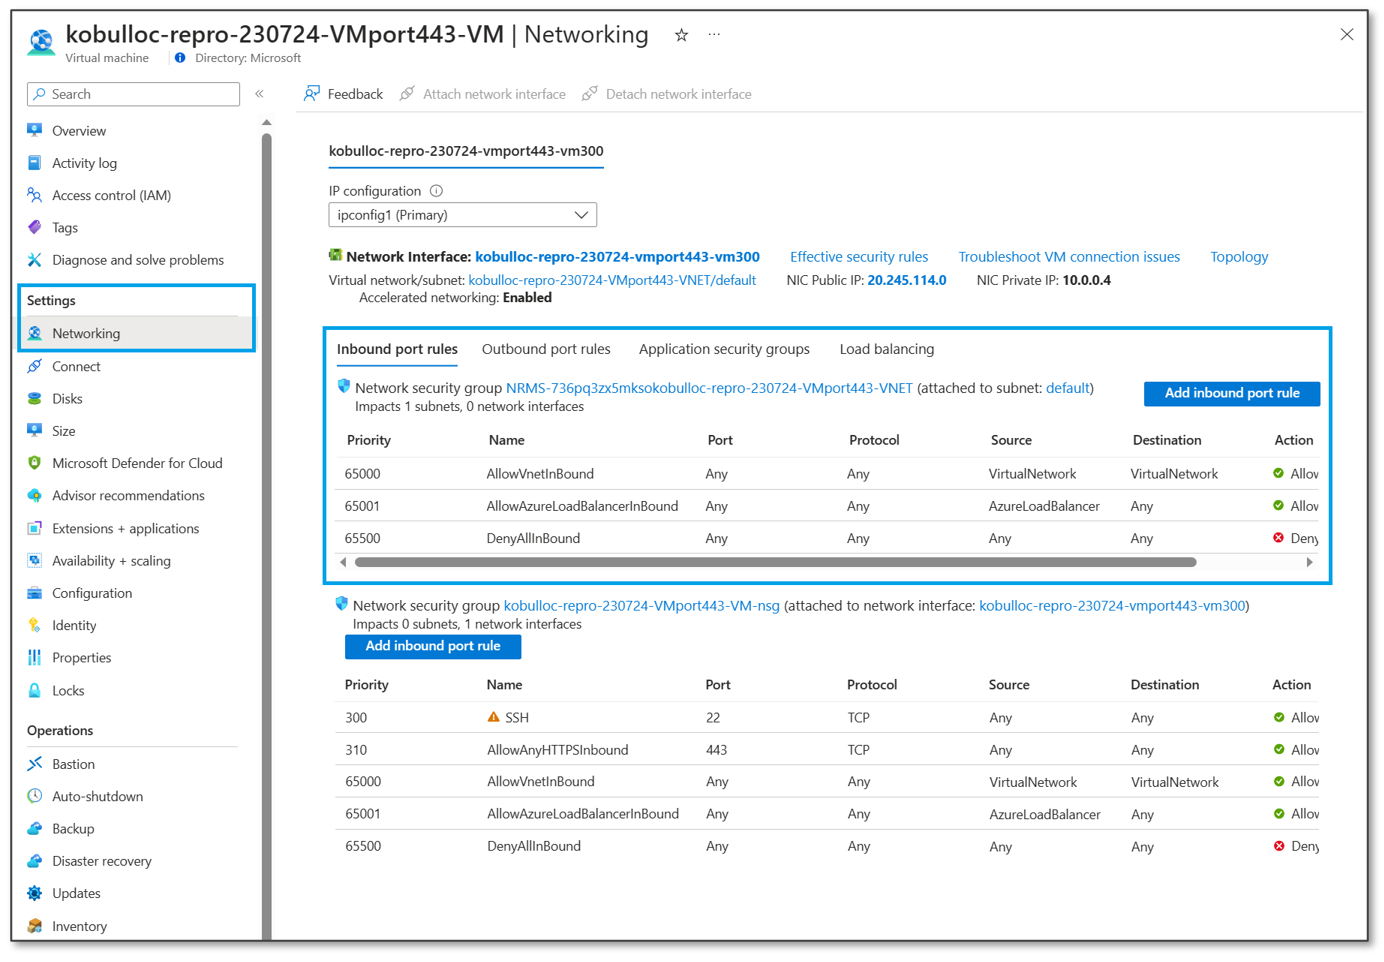Switch to the Outbound port rules tab

[x=546, y=349]
